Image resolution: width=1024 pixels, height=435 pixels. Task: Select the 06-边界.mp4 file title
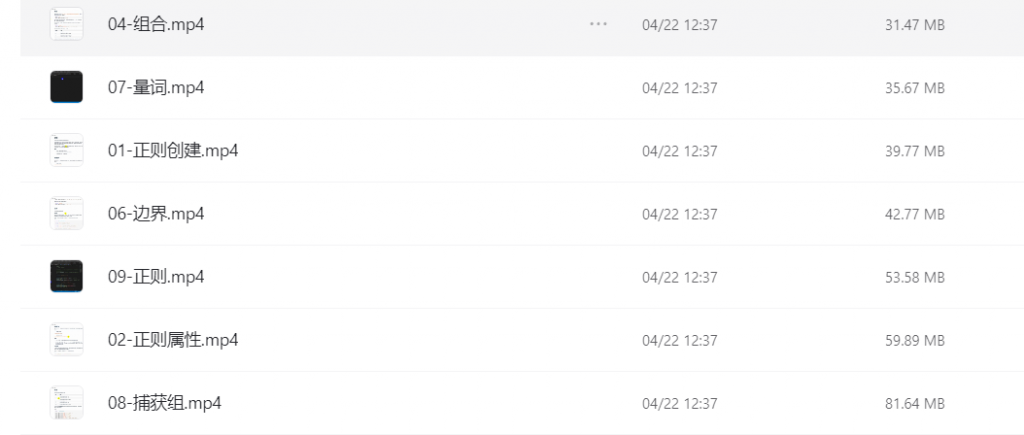[x=156, y=214]
